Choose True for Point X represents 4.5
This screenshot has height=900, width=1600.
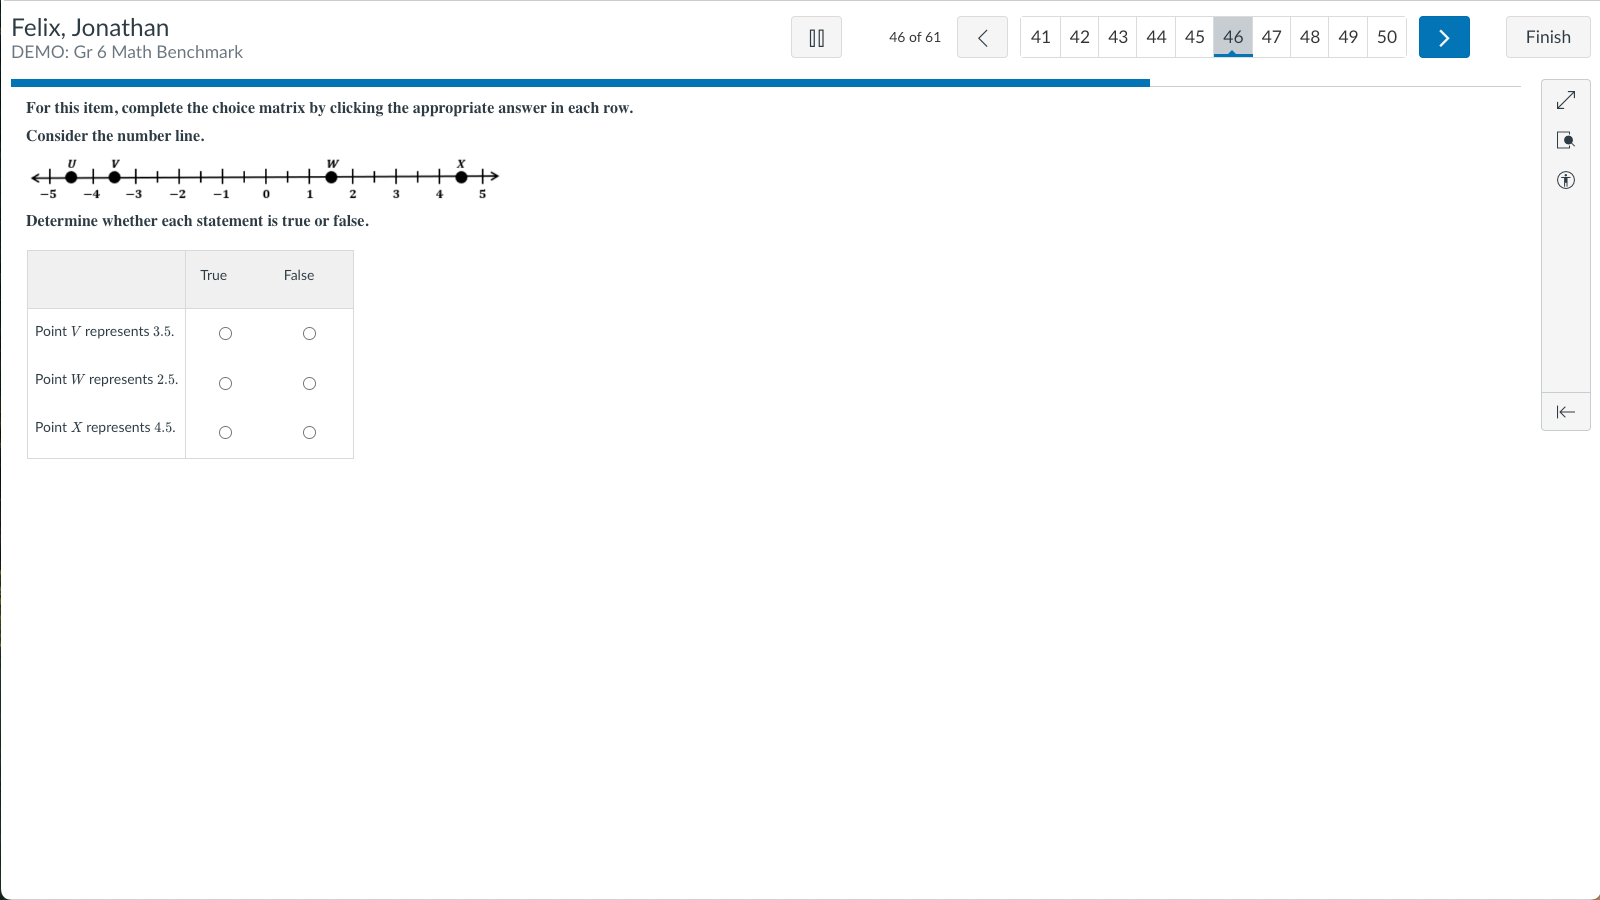pyautogui.click(x=225, y=433)
